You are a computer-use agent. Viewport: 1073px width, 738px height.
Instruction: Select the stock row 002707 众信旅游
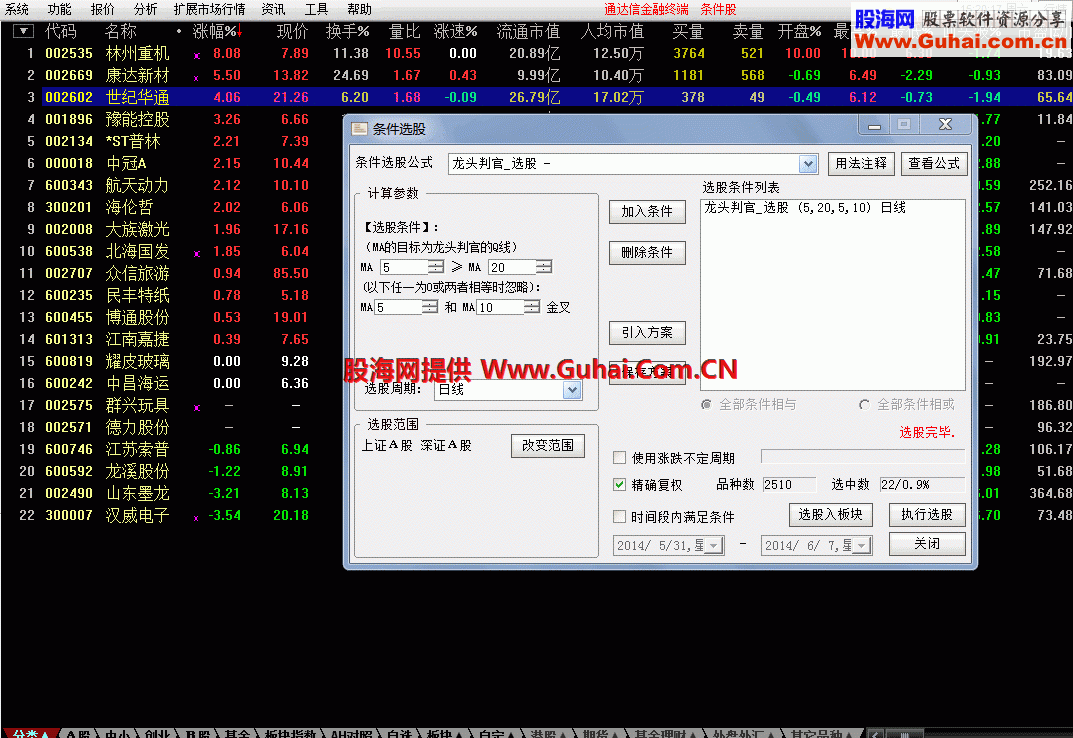pyautogui.click(x=171, y=273)
